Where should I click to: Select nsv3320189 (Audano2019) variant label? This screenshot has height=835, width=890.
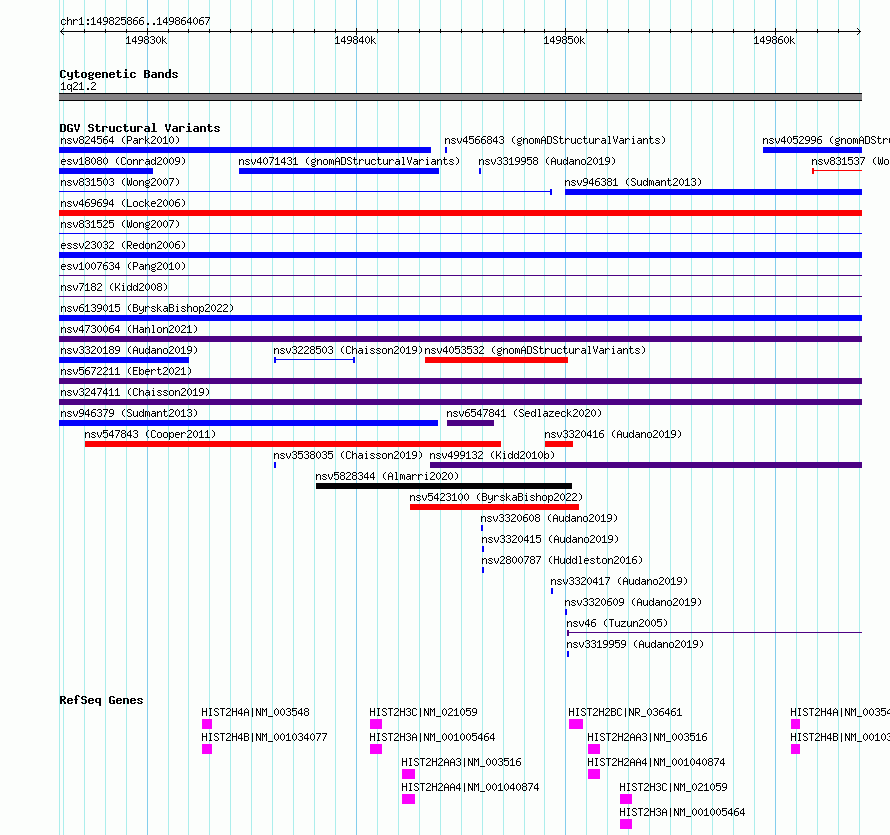point(129,350)
